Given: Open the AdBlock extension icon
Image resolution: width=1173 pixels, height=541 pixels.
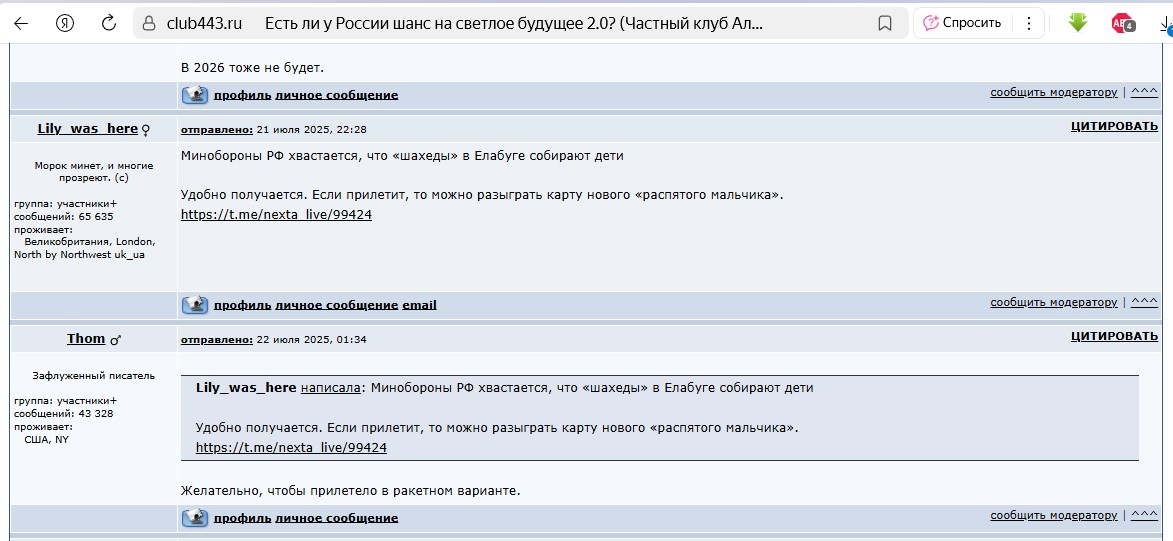Looking at the screenshot, I should [1122, 23].
